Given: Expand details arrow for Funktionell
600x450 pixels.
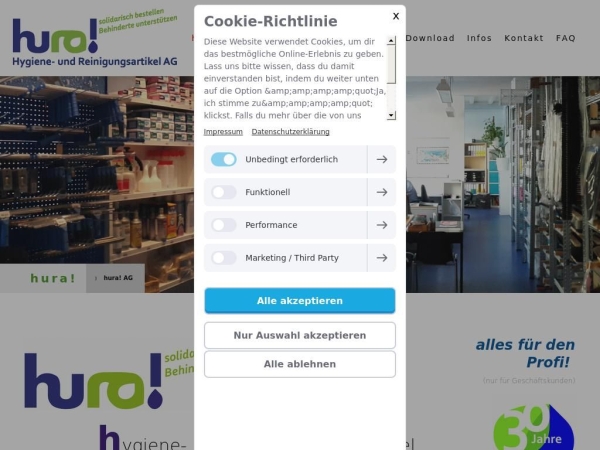Looking at the screenshot, I should pyautogui.click(x=382, y=192).
